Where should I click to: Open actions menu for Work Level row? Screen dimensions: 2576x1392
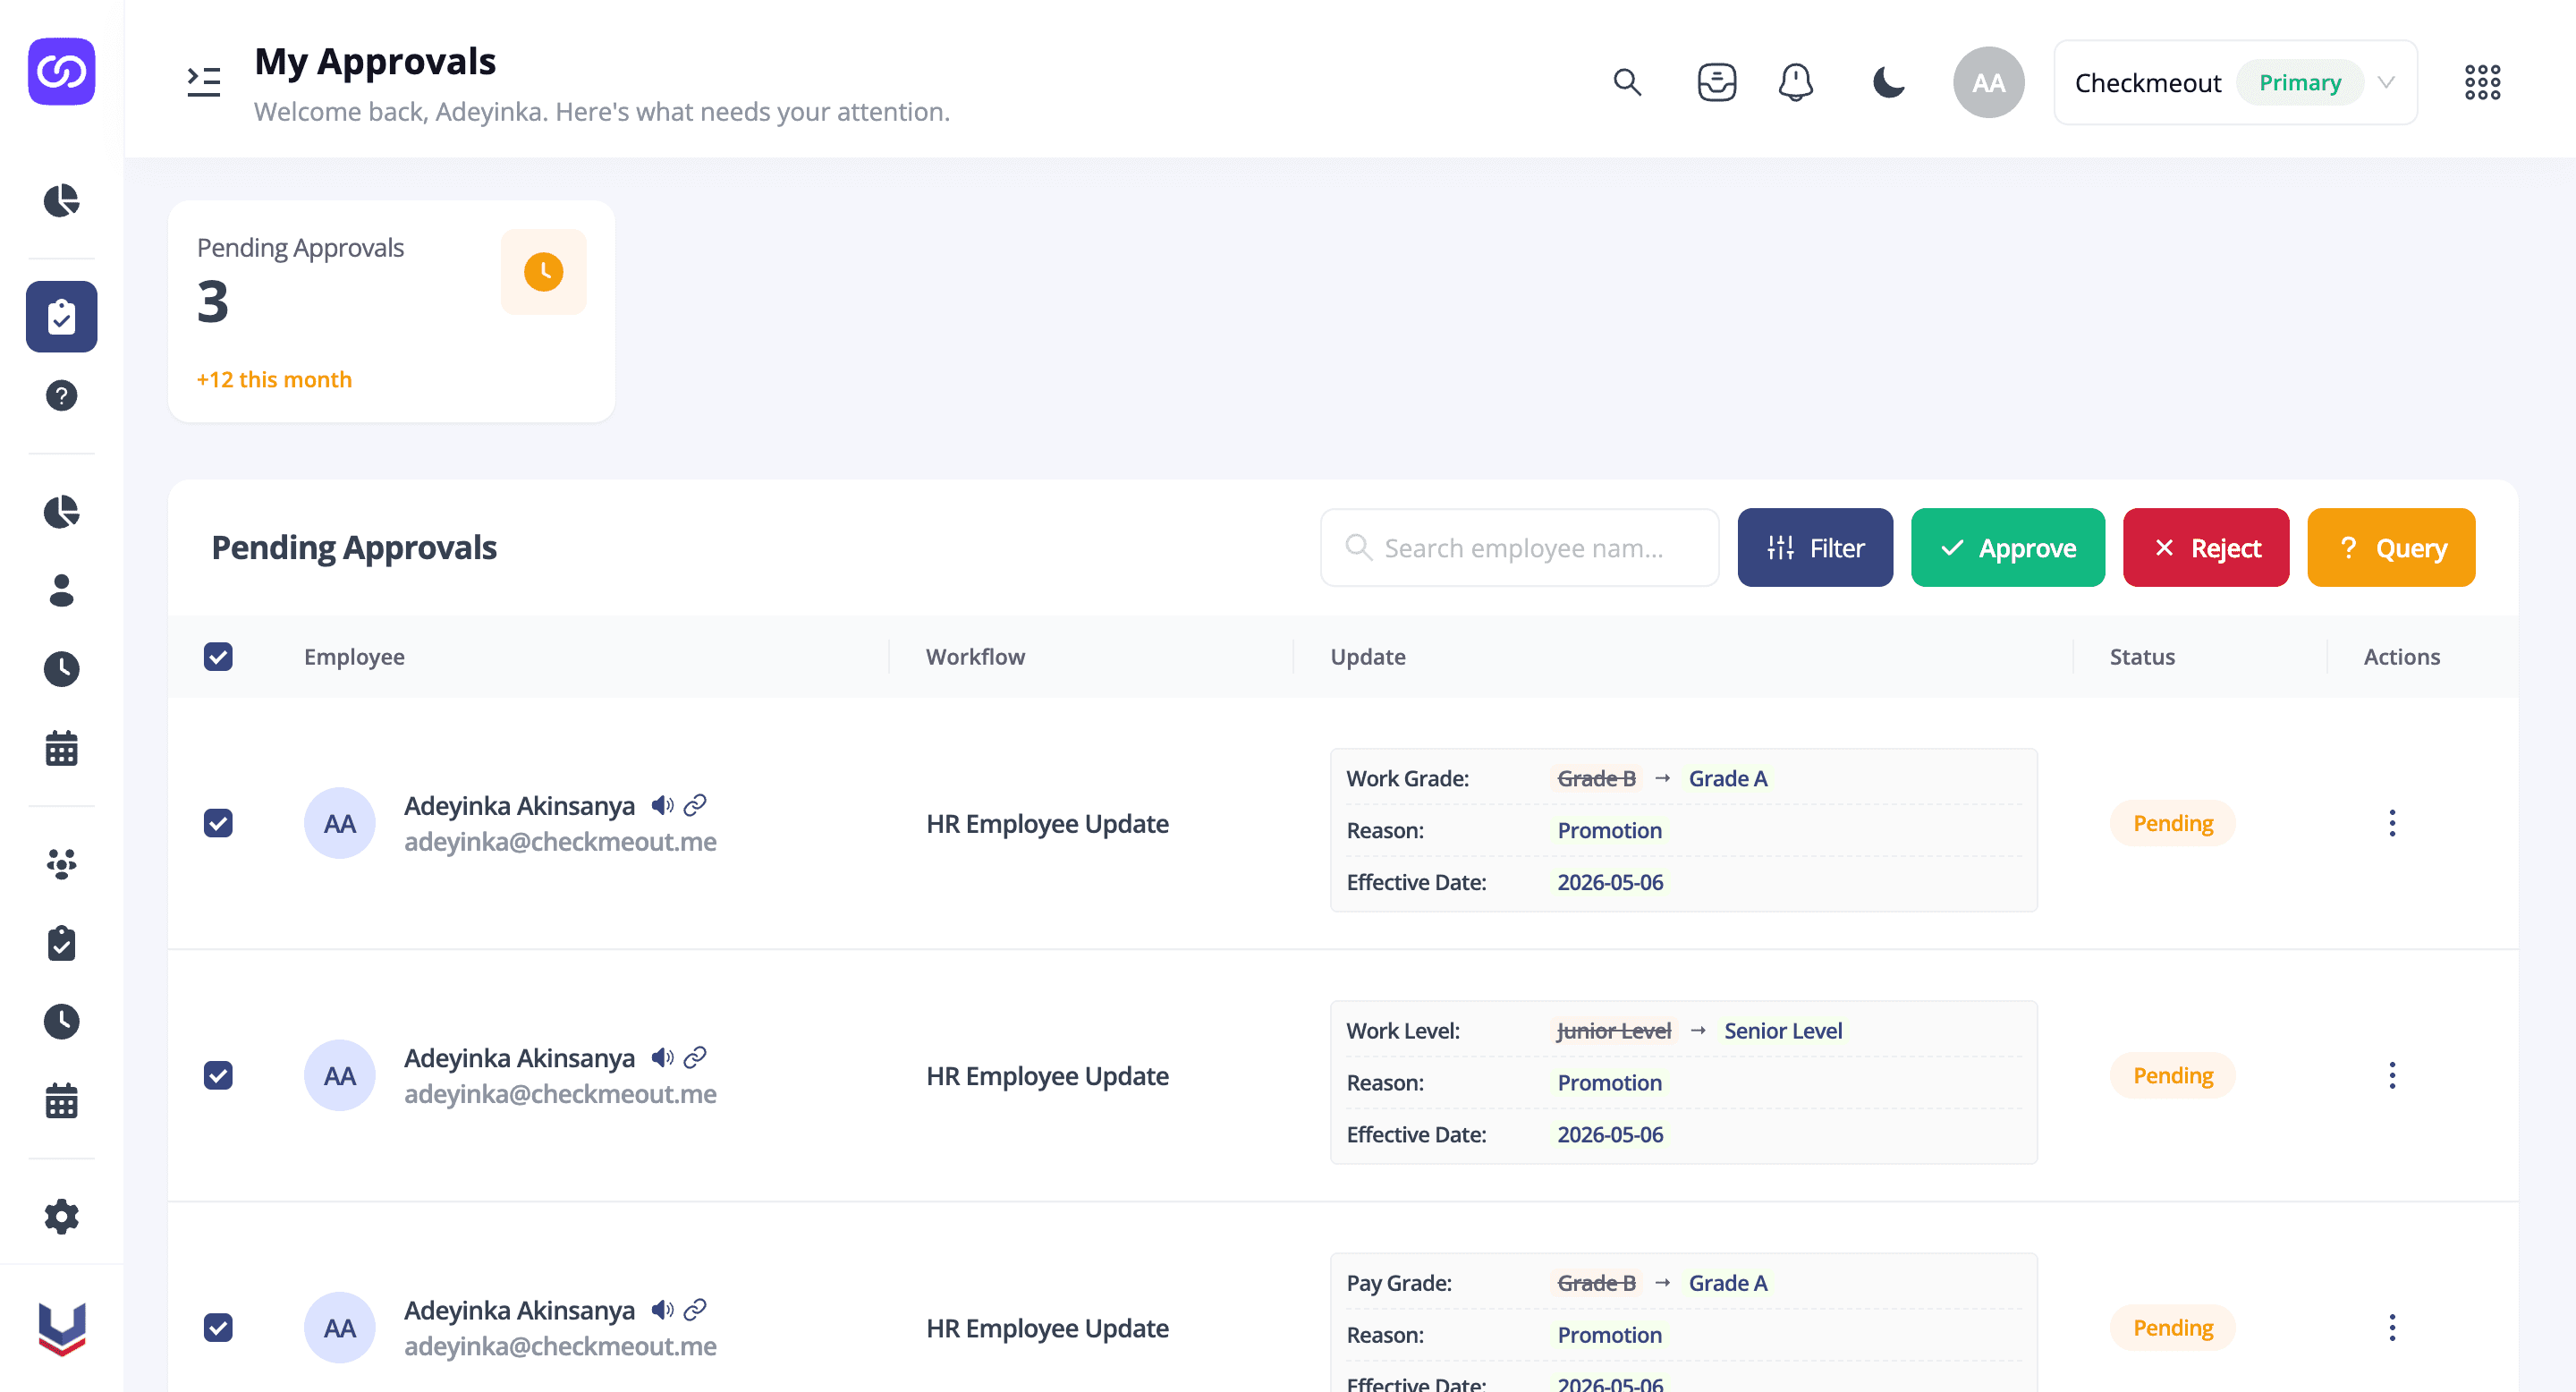tap(2392, 1075)
